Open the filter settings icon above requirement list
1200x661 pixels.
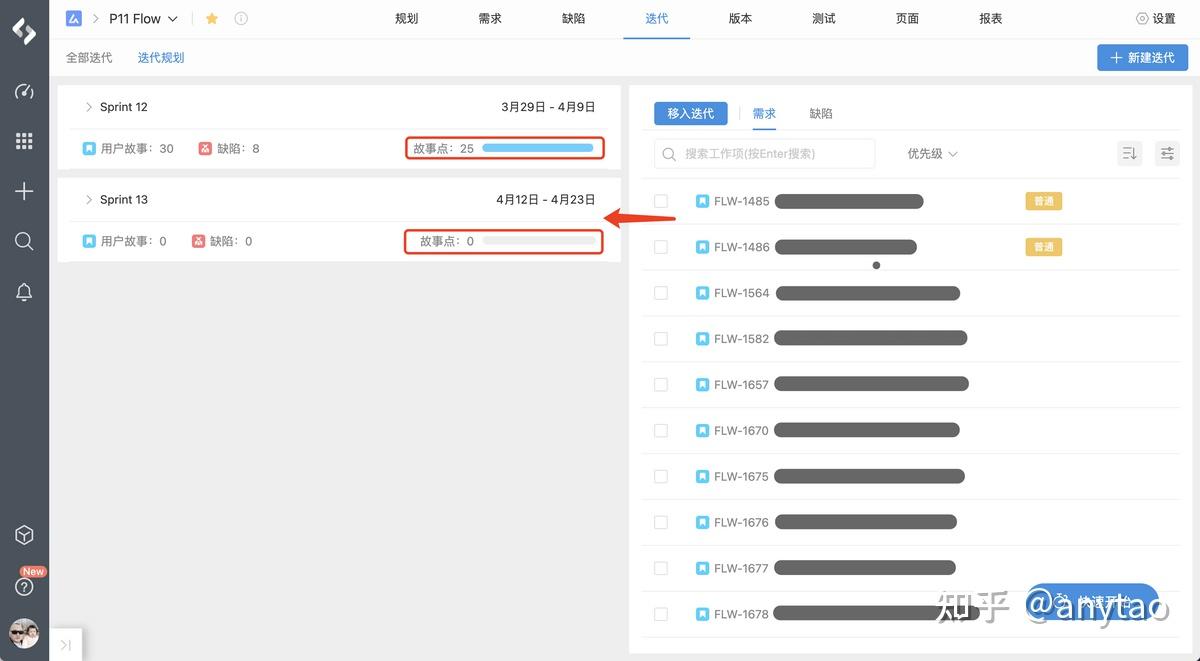pos(1167,153)
